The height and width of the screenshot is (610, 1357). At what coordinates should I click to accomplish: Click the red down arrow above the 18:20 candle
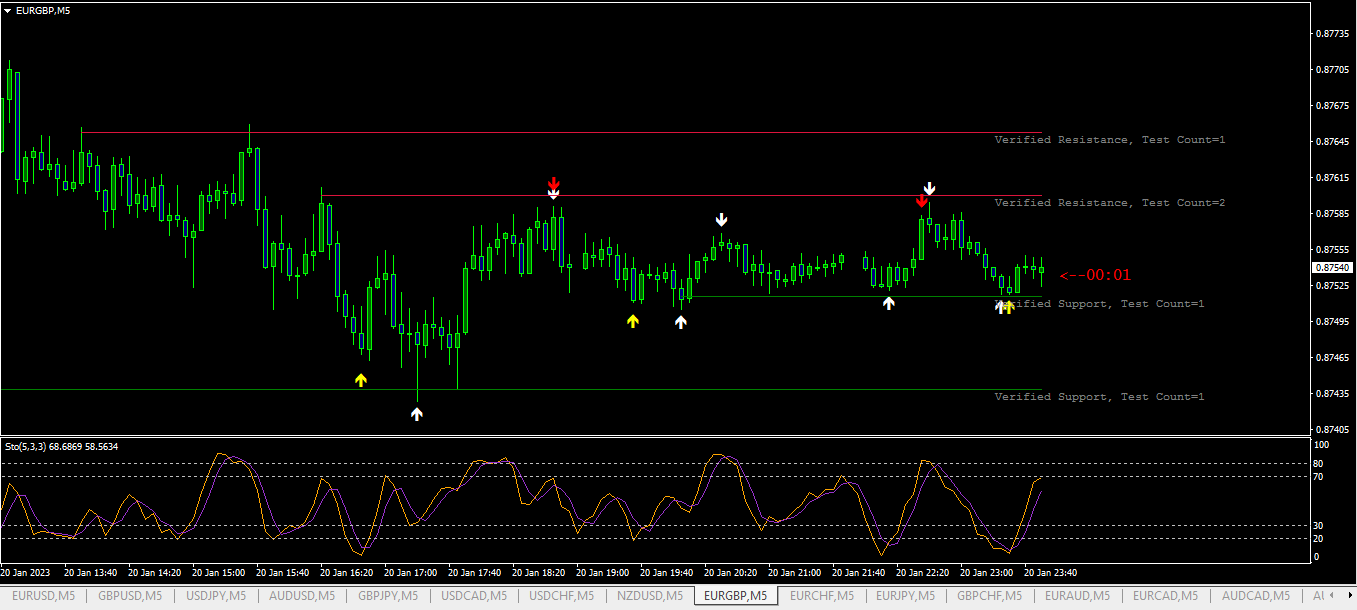(553, 183)
